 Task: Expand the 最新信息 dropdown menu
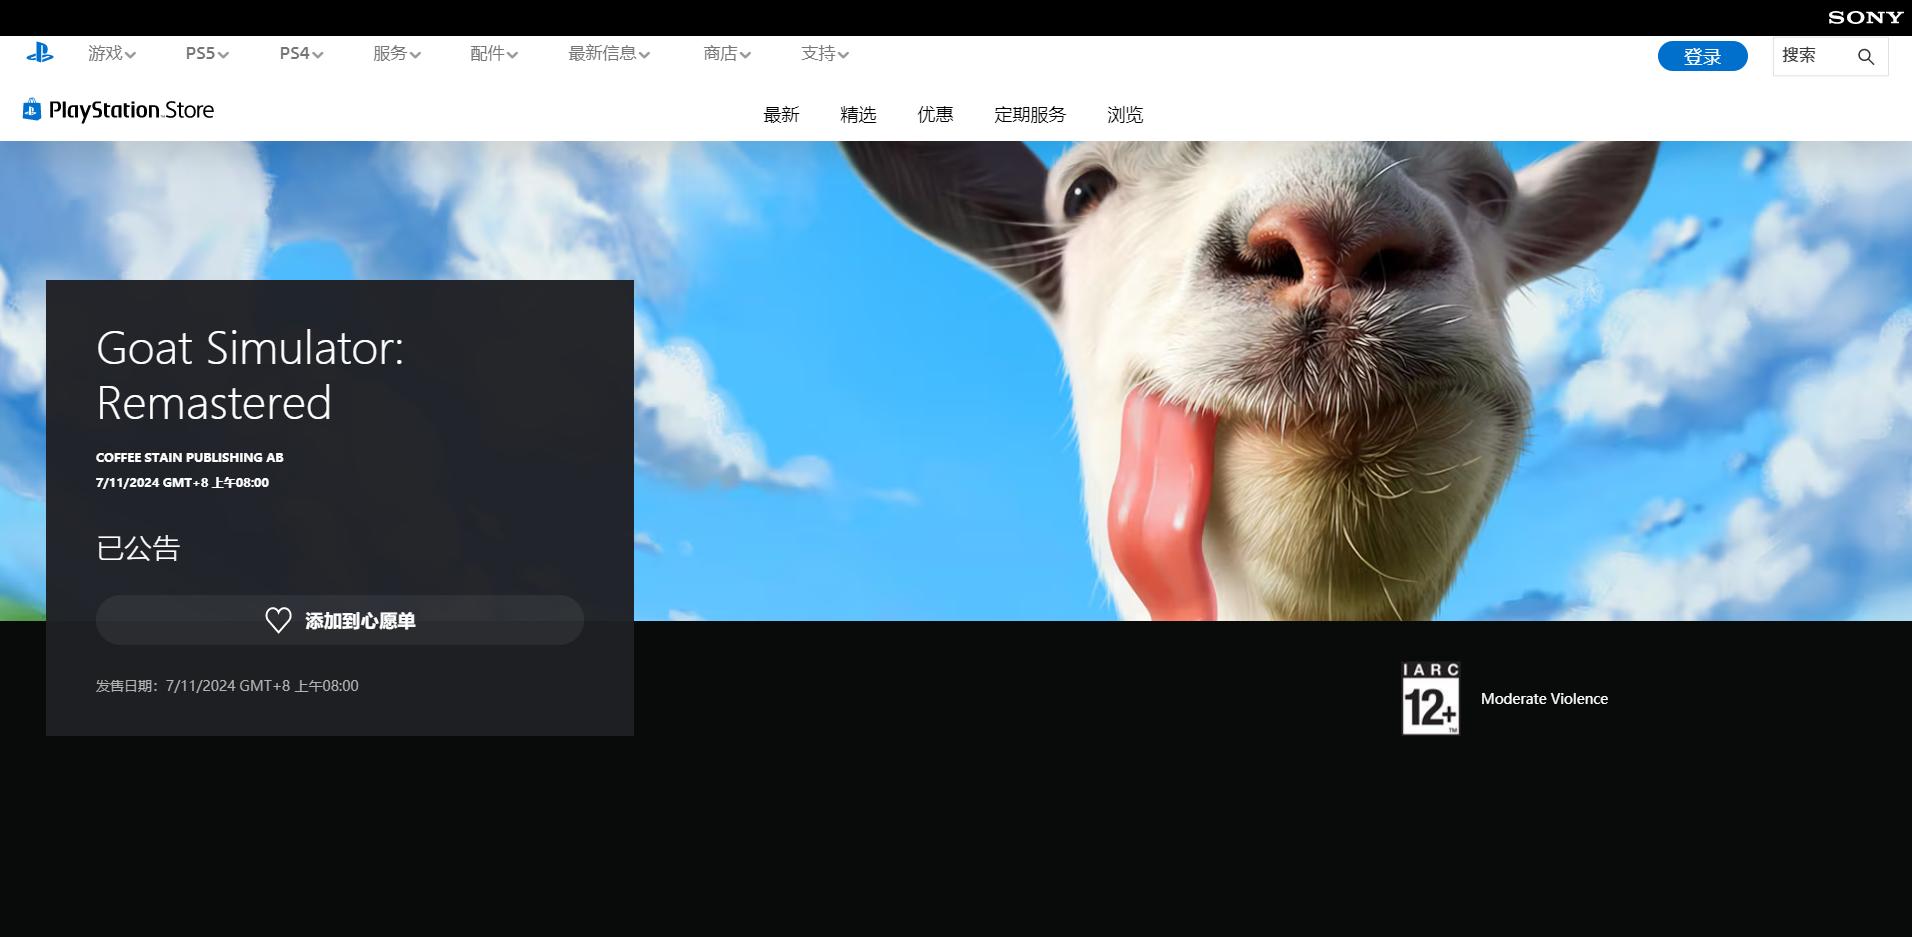pos(609,54)
